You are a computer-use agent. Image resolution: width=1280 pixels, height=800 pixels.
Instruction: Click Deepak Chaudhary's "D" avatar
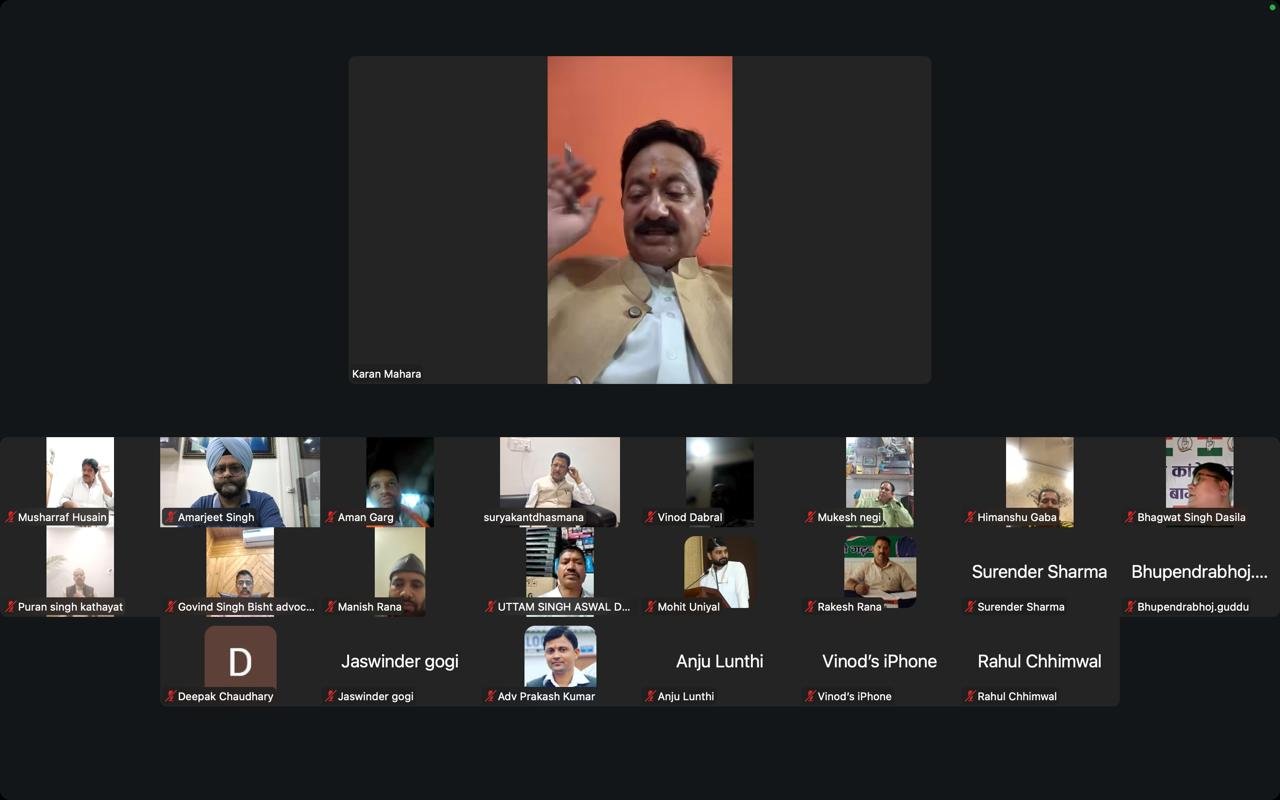click(x=240, y=658)
